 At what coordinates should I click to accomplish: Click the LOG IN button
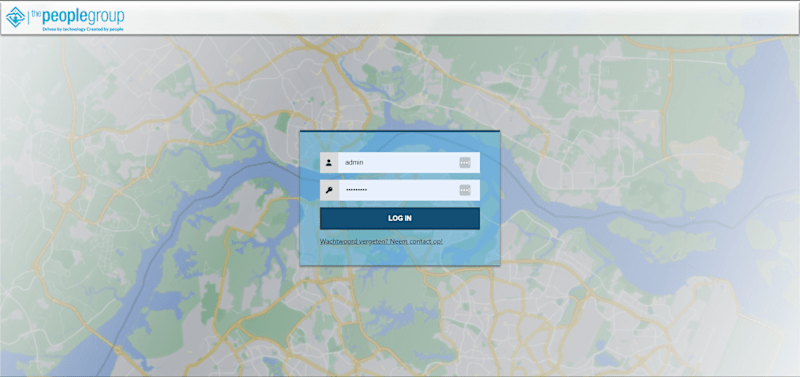click(x=399, y=218)
